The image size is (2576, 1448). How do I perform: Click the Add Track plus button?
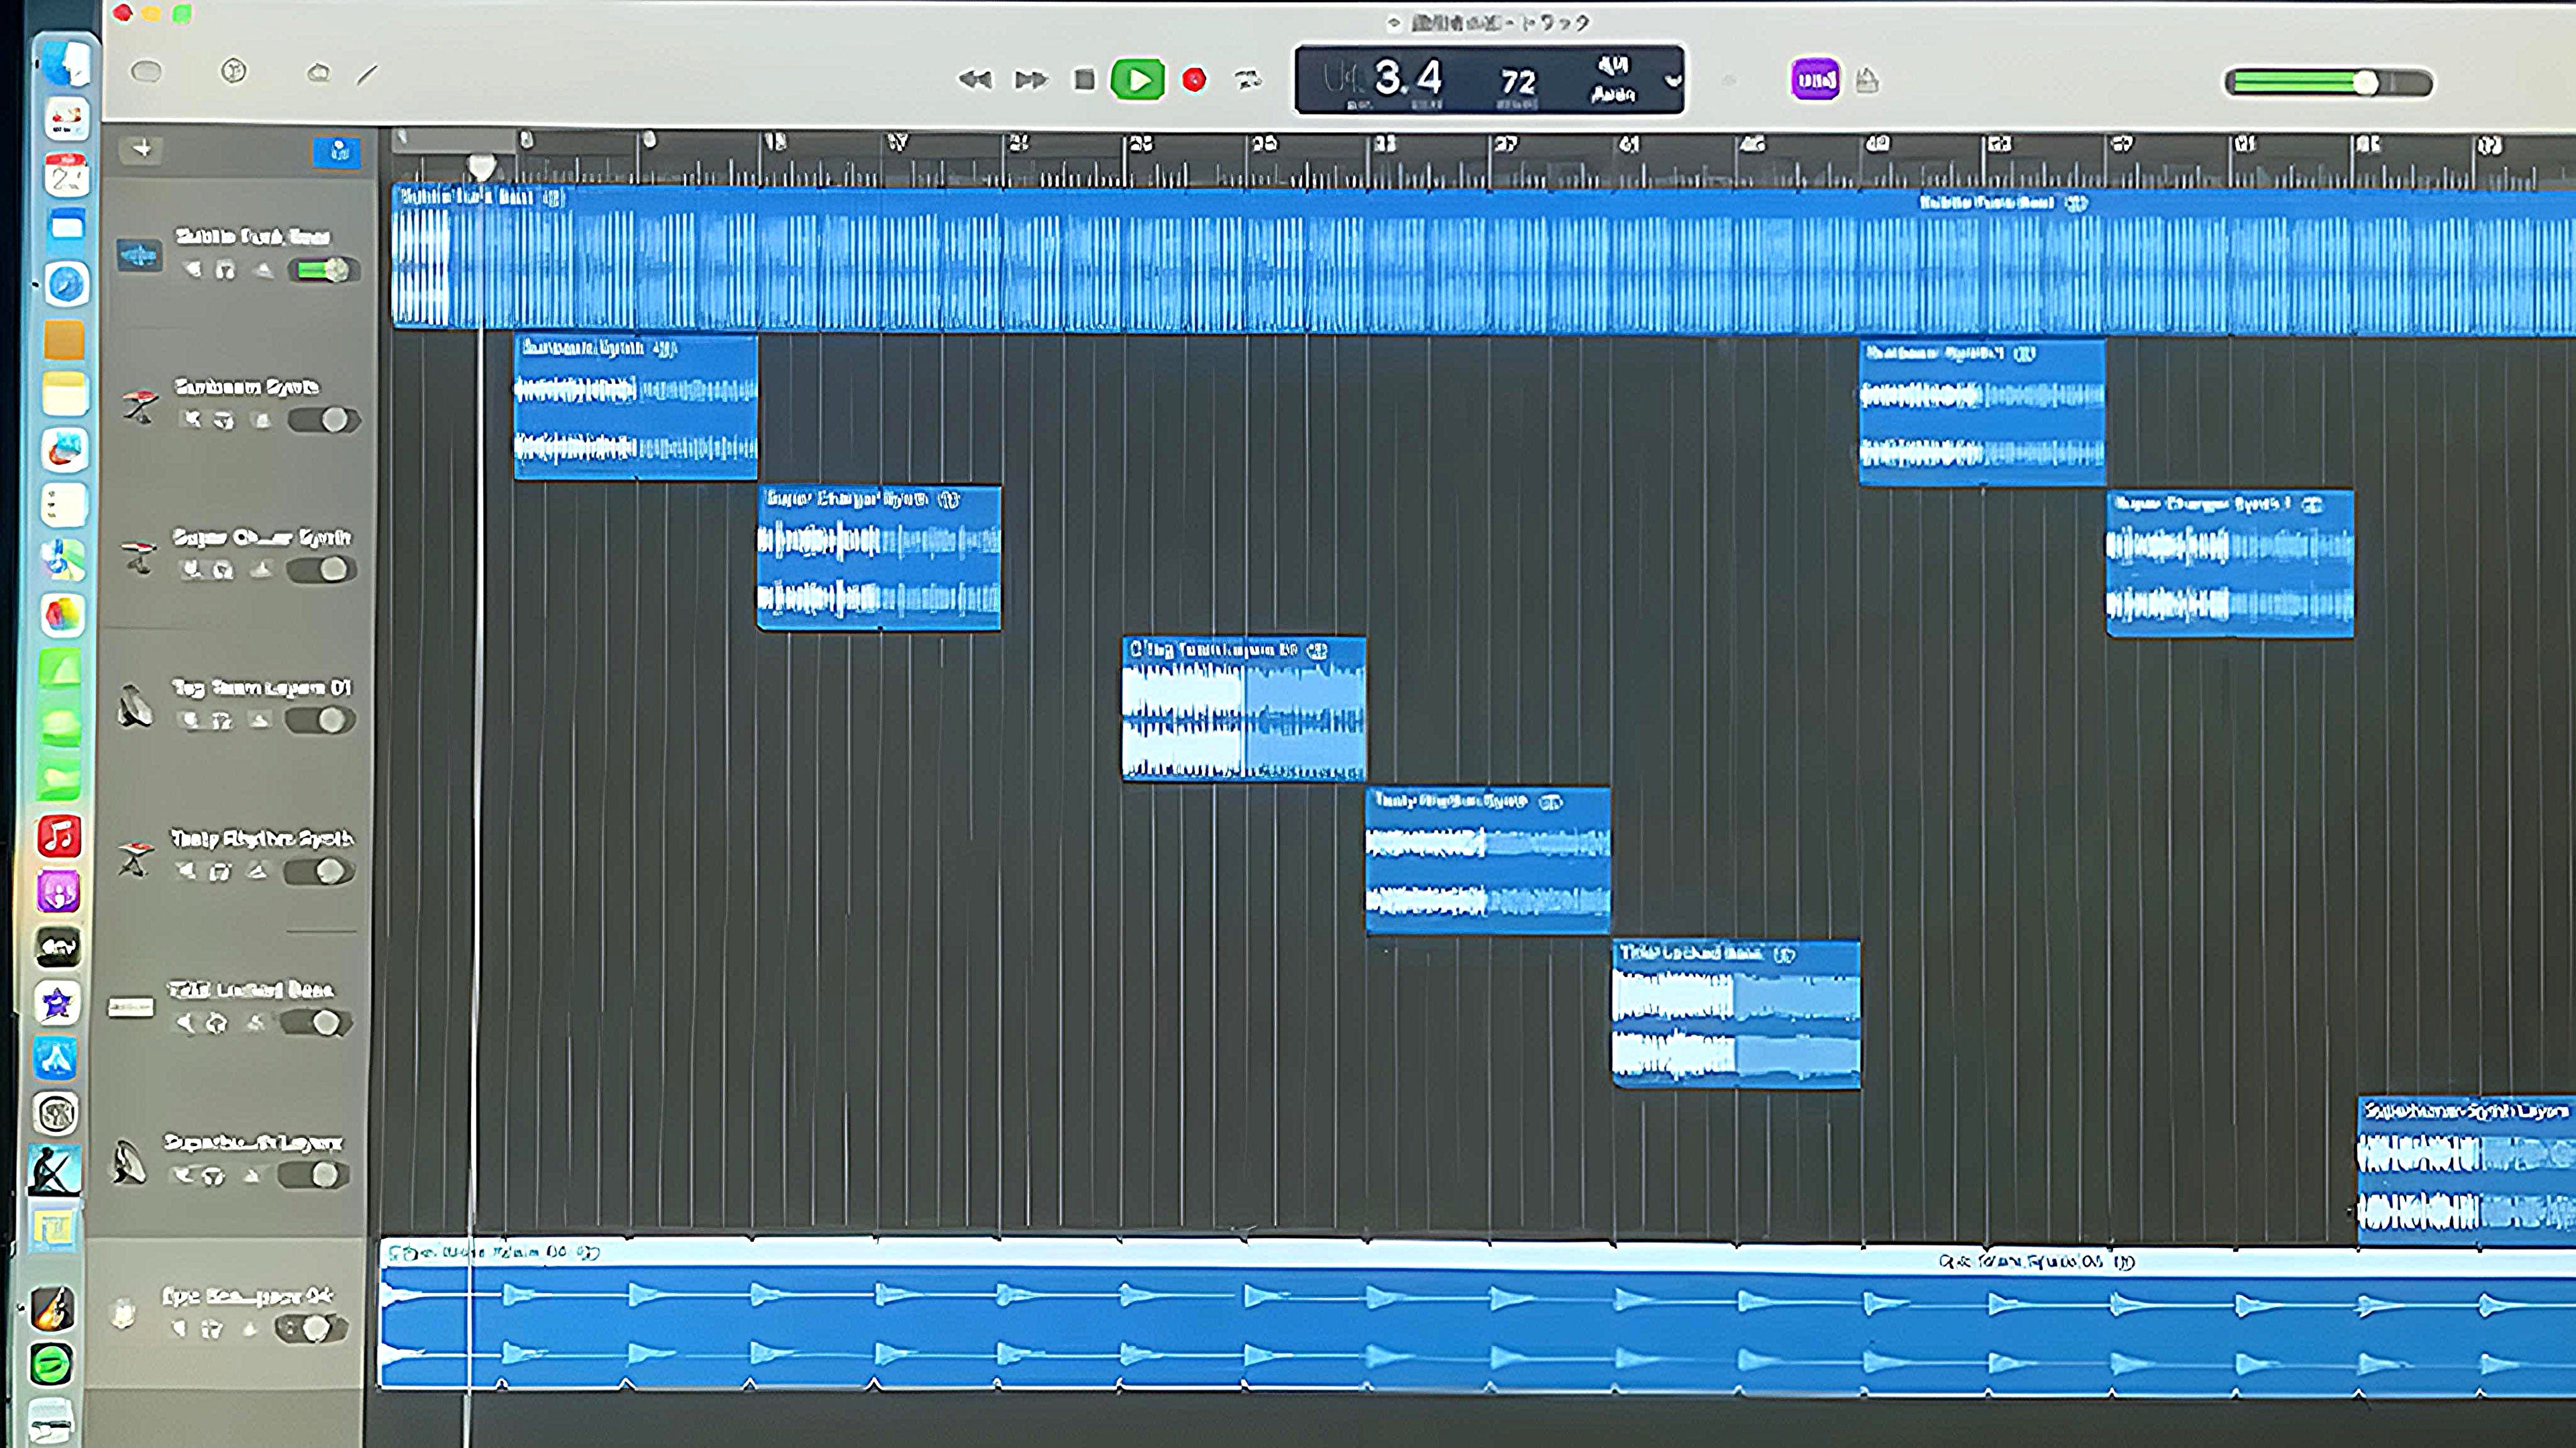point(142,149)
